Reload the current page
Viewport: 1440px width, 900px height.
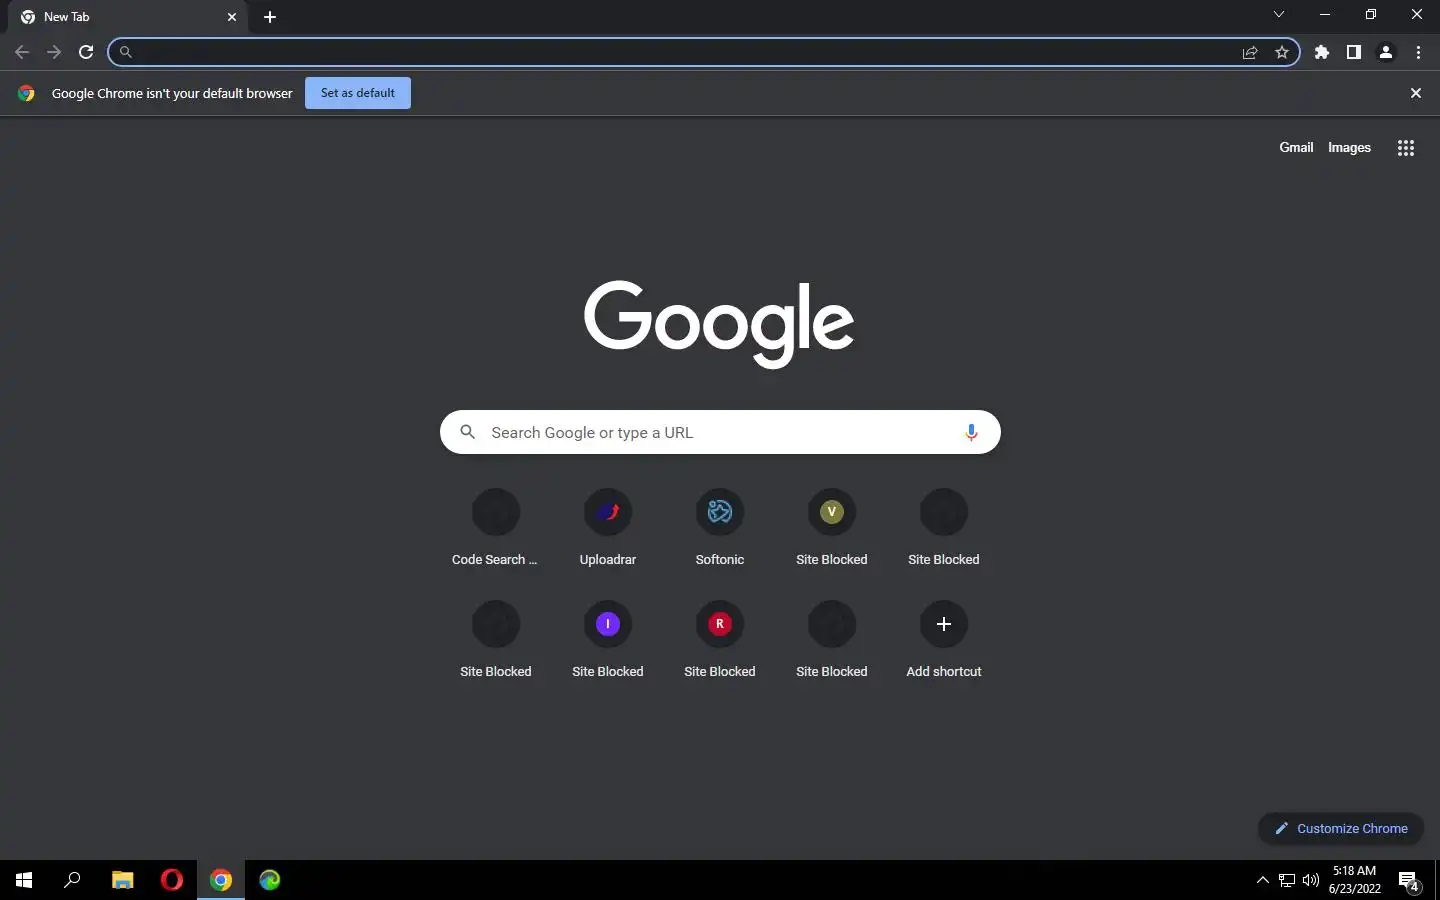click(x=86, y=52)
